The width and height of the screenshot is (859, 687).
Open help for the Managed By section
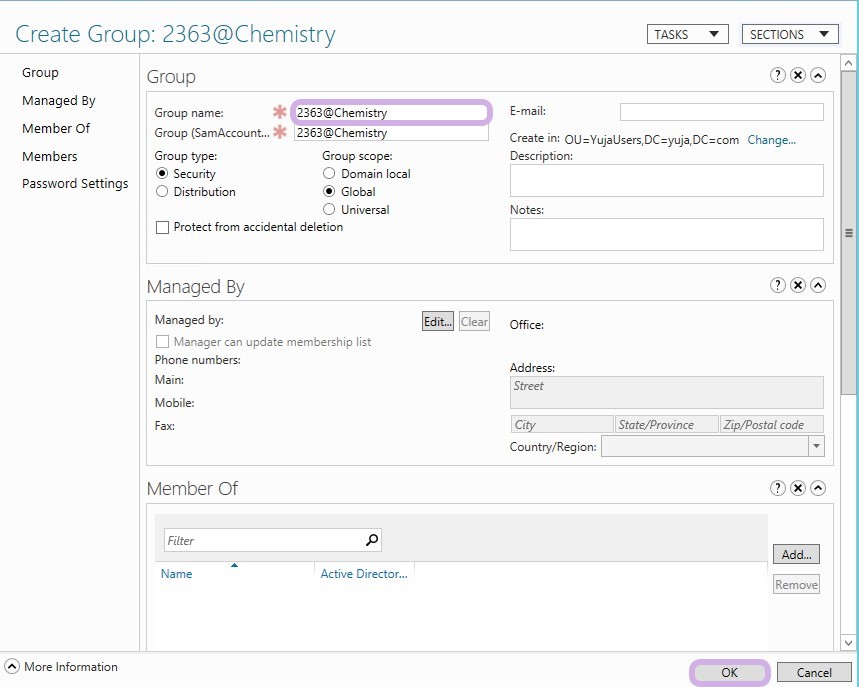point(777,285)
